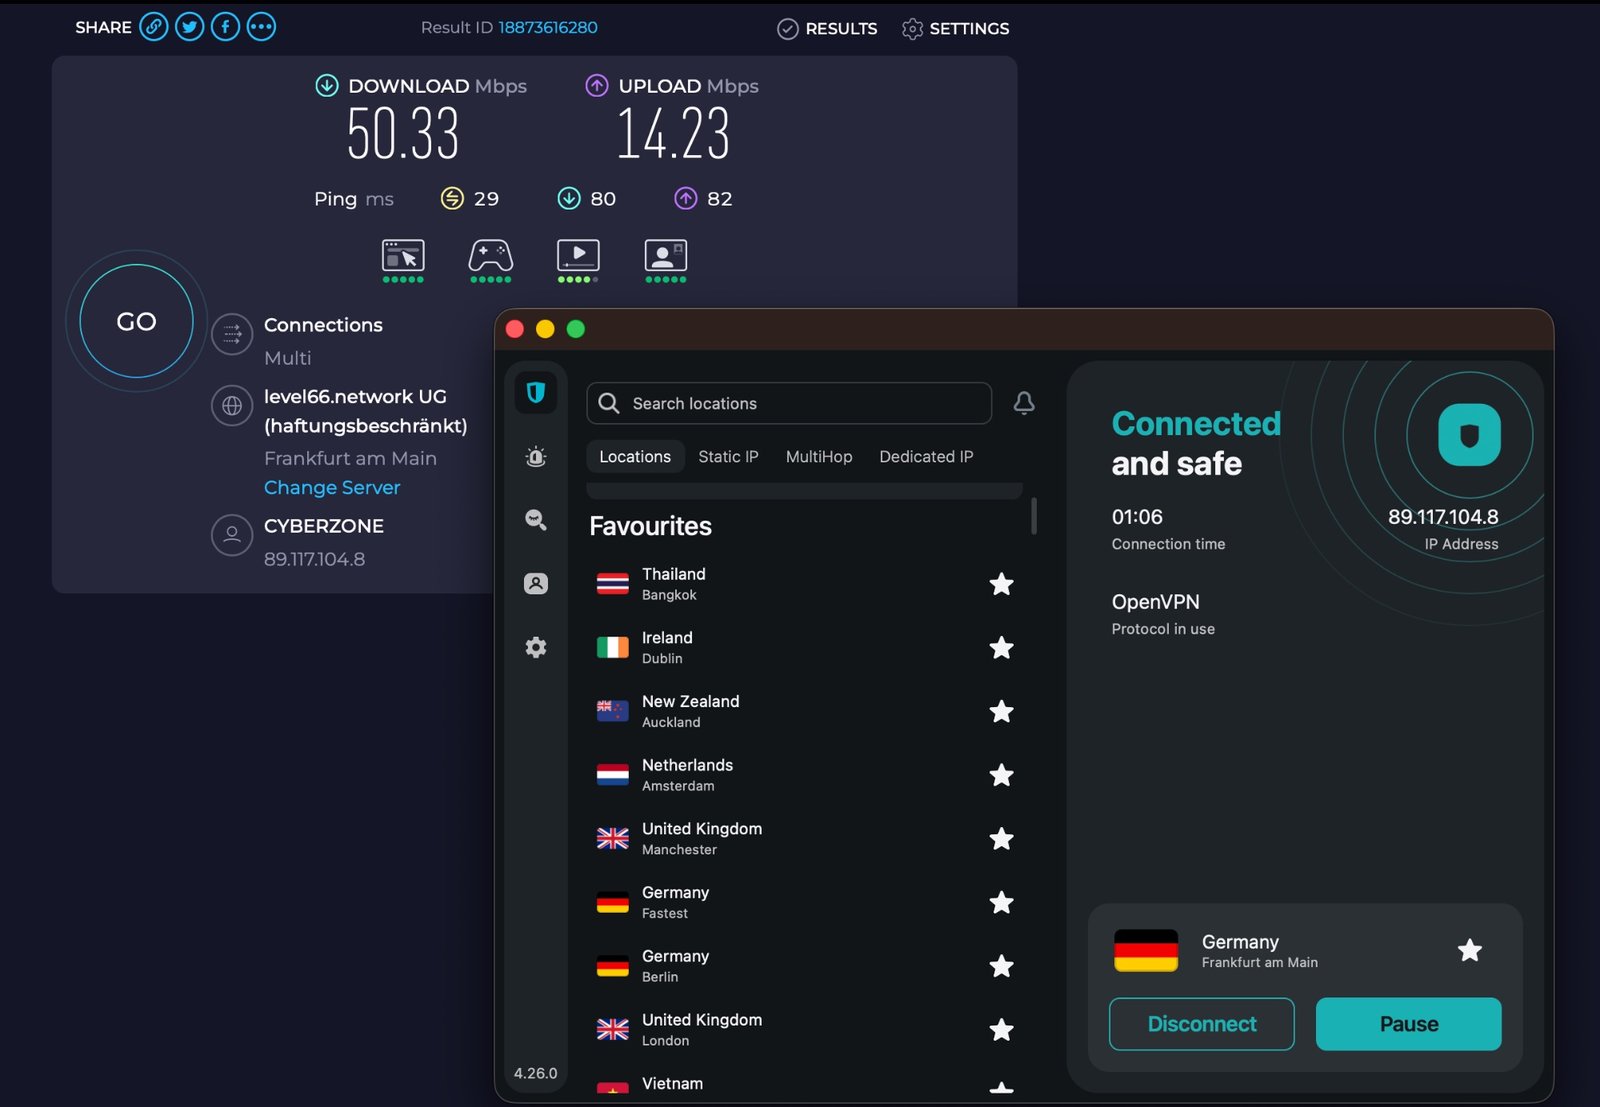Switch to the MultiHop tab
This screenshot has height=1107, width=1600.
(818, 457)
